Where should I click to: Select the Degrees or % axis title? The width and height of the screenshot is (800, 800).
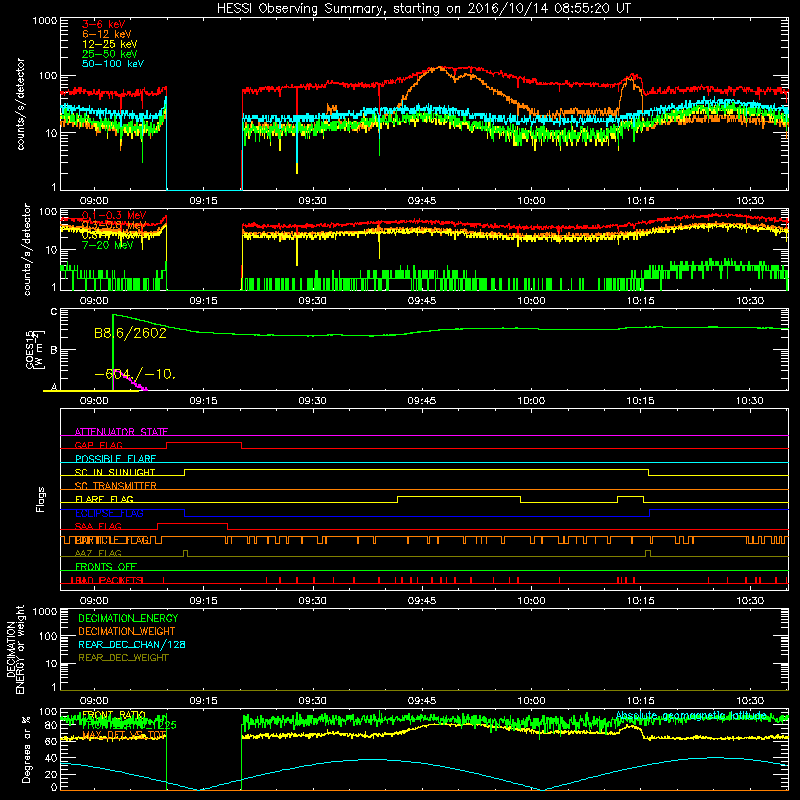click(x=26, y=749)
